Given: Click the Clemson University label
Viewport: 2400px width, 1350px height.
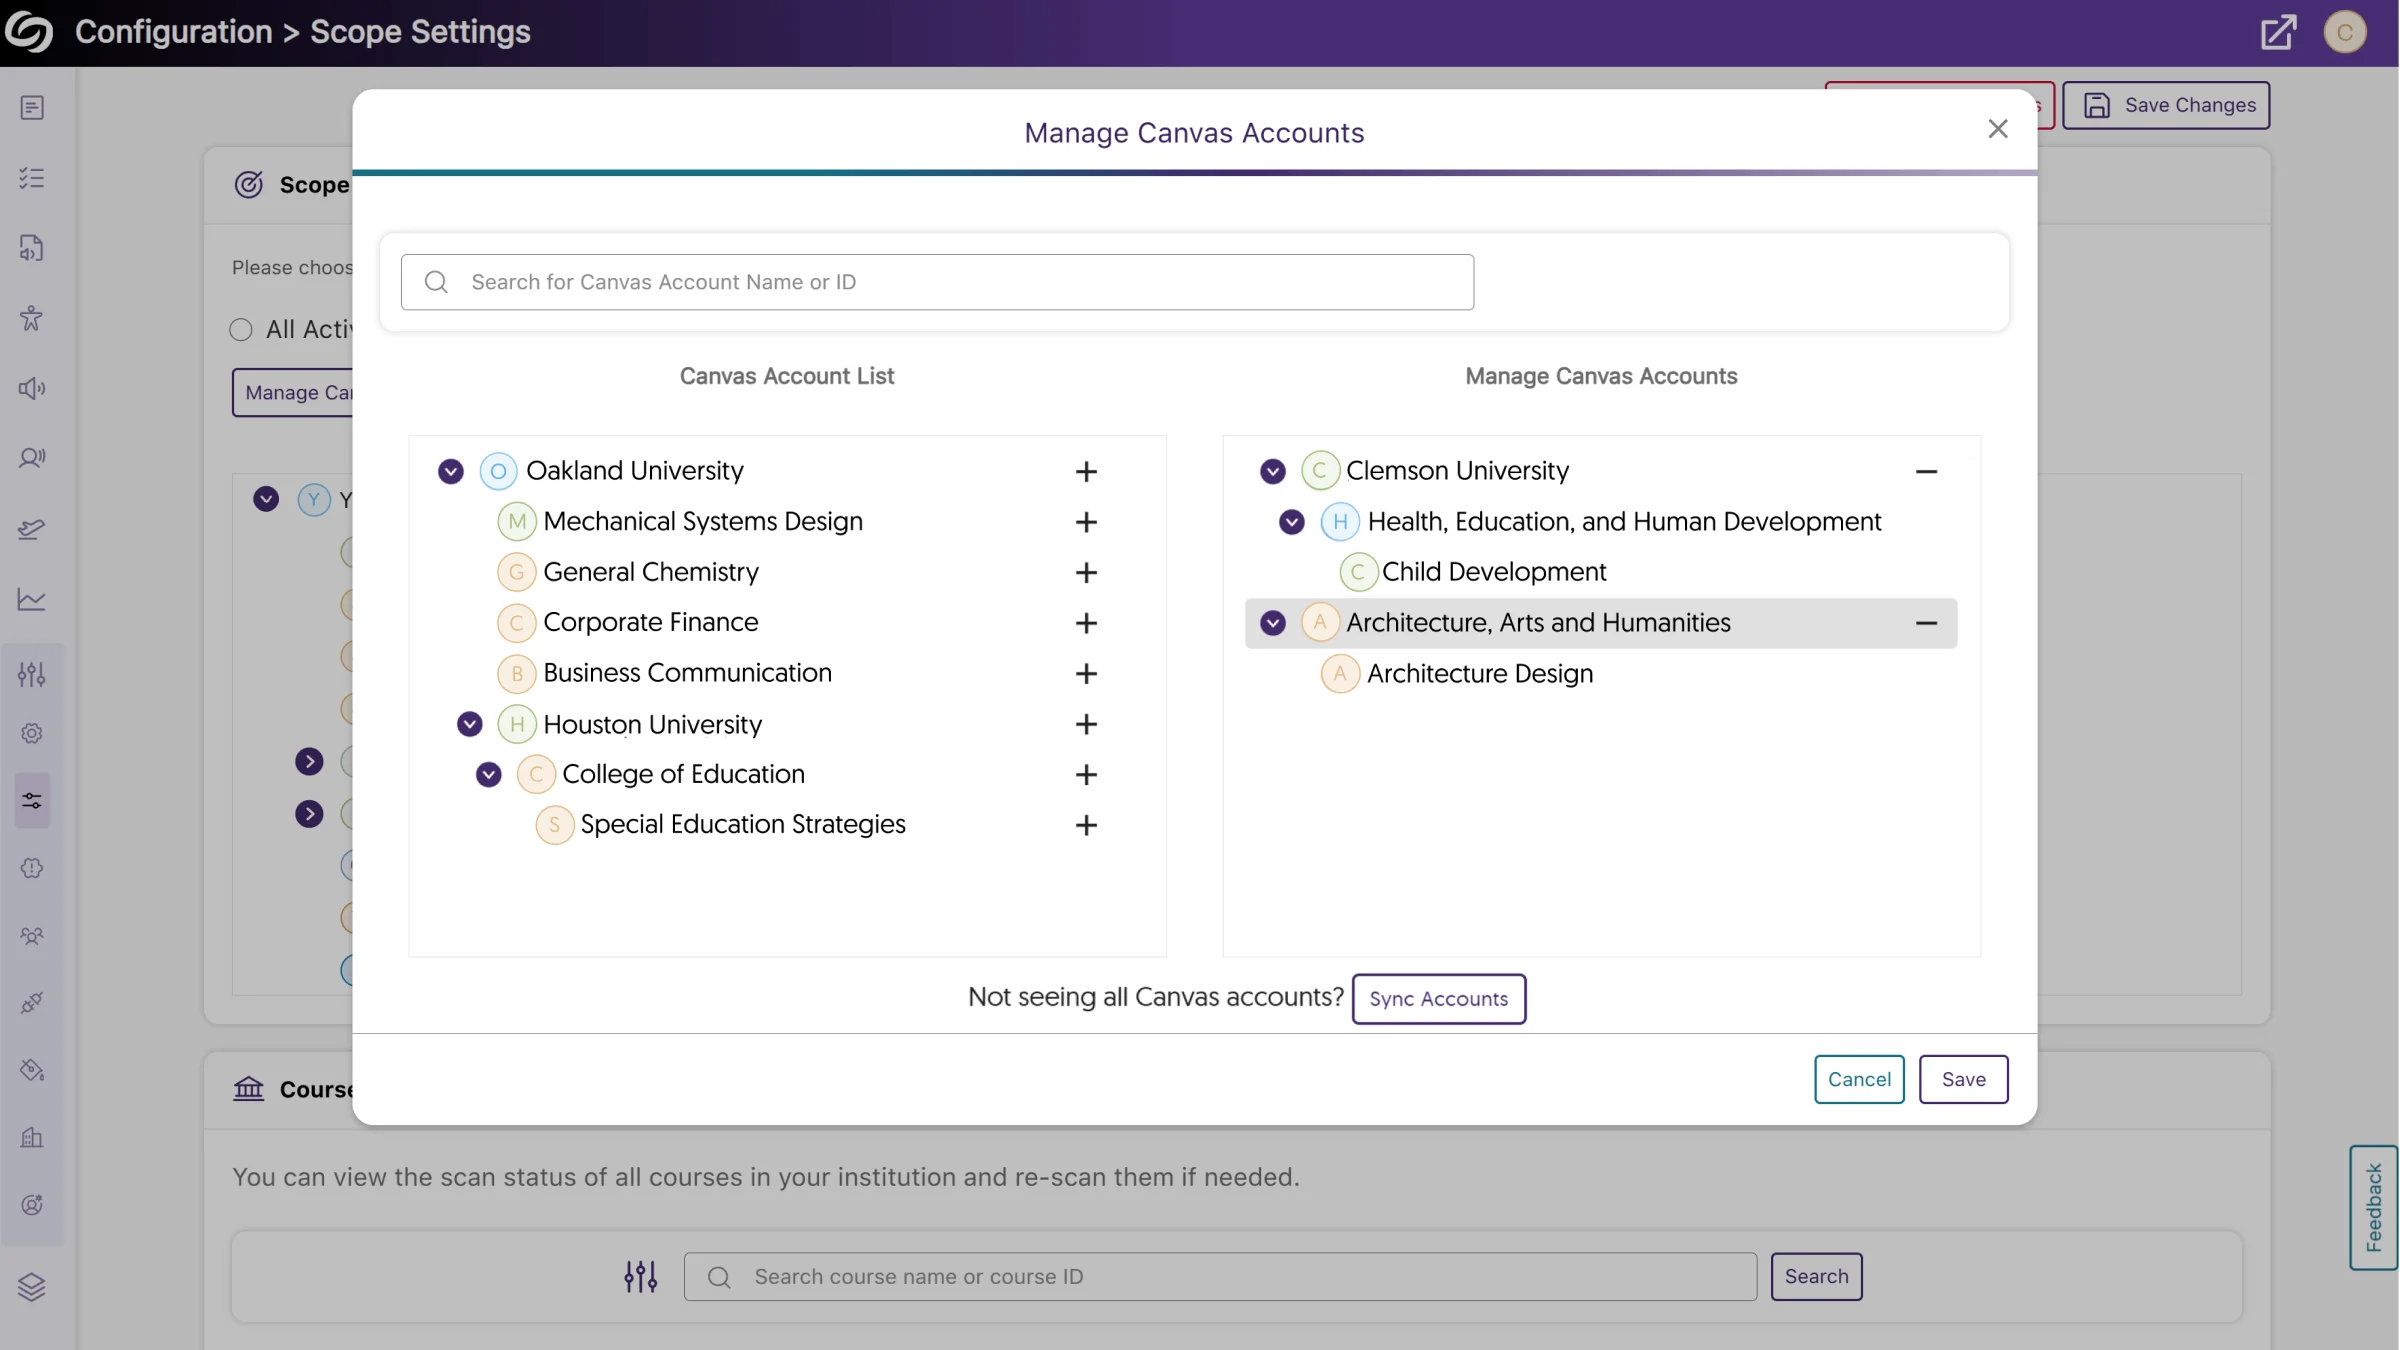Looking at the screenshot, I should (x=1457, y=471).
